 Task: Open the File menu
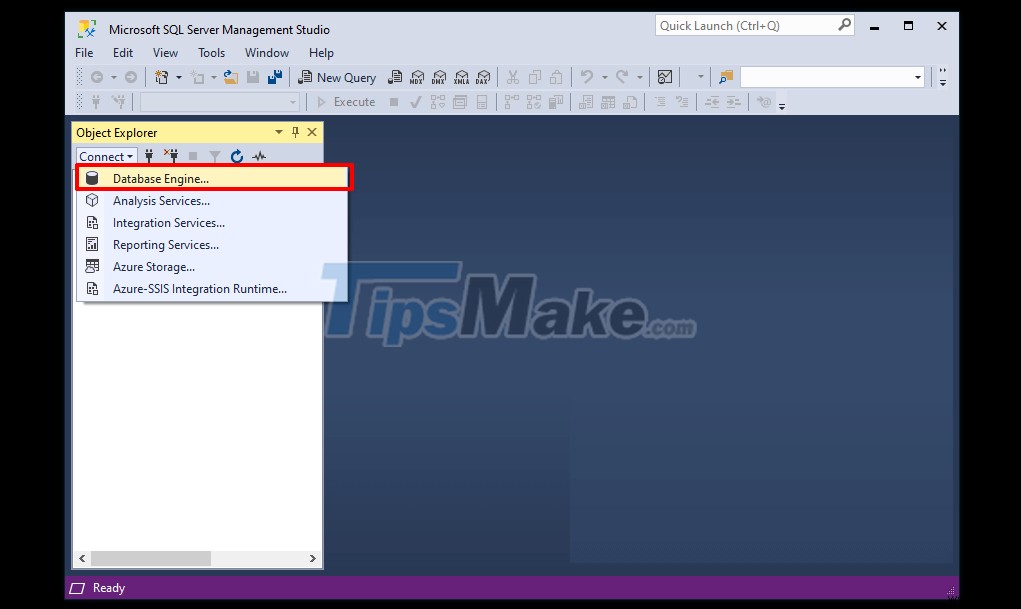pyautogui.click(x=84, y=53)
